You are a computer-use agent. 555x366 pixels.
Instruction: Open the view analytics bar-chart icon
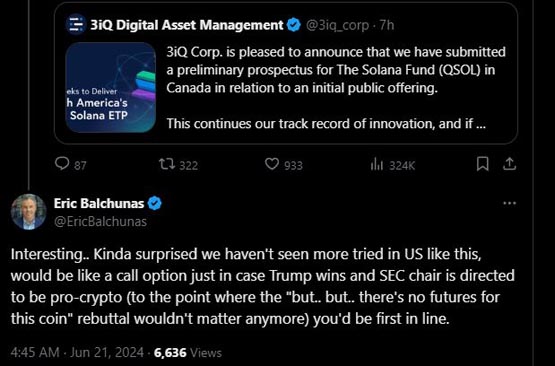click(x=377, y=164)
